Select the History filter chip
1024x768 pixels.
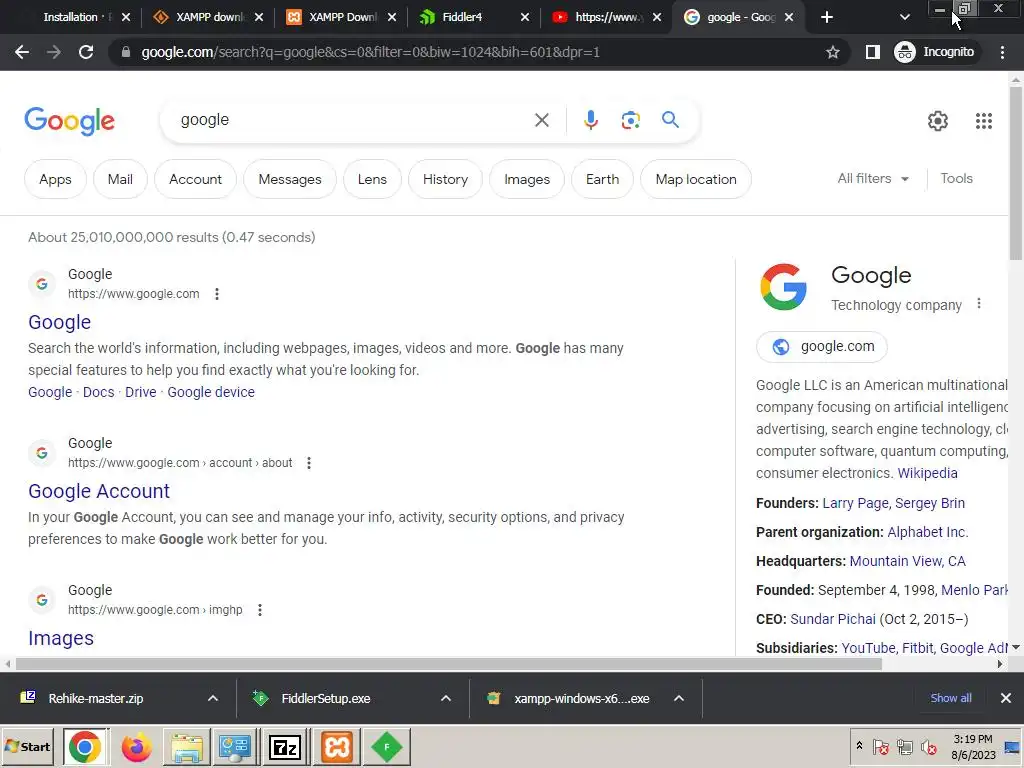coord(445,179)
